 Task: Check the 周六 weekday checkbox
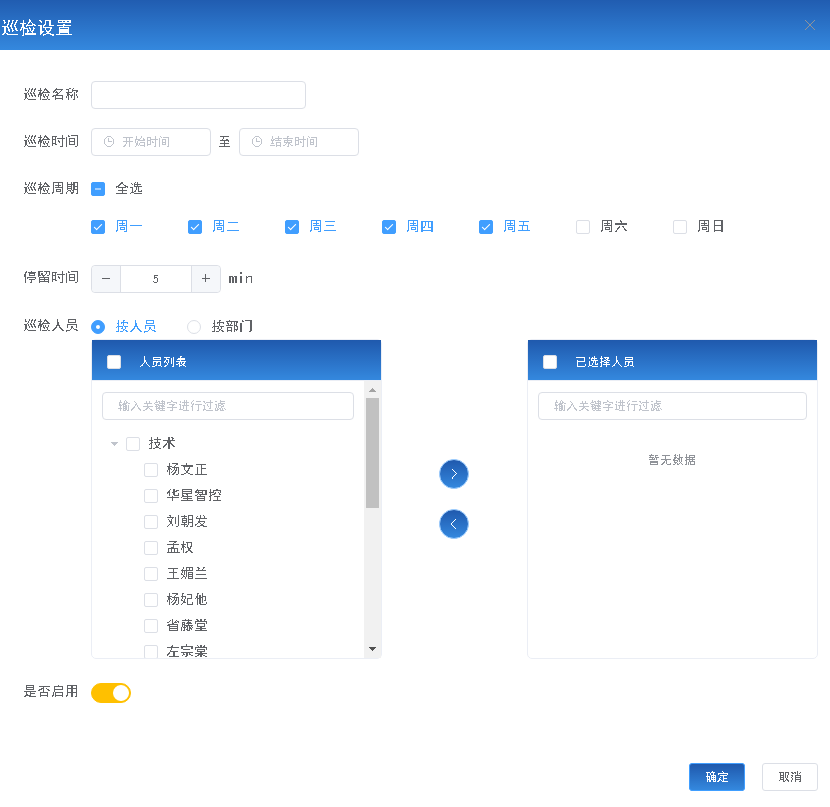[583, 226]
